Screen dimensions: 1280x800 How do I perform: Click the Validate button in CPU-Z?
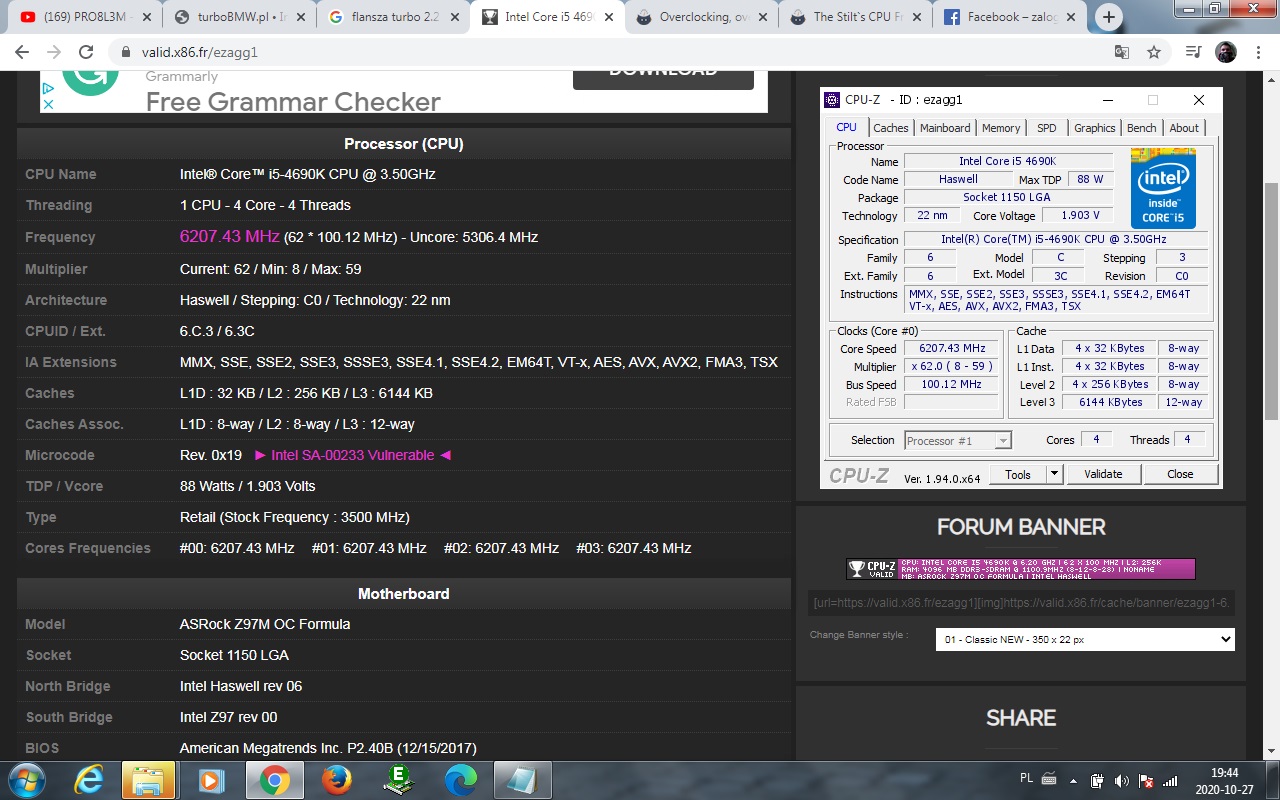(1103, 474)
